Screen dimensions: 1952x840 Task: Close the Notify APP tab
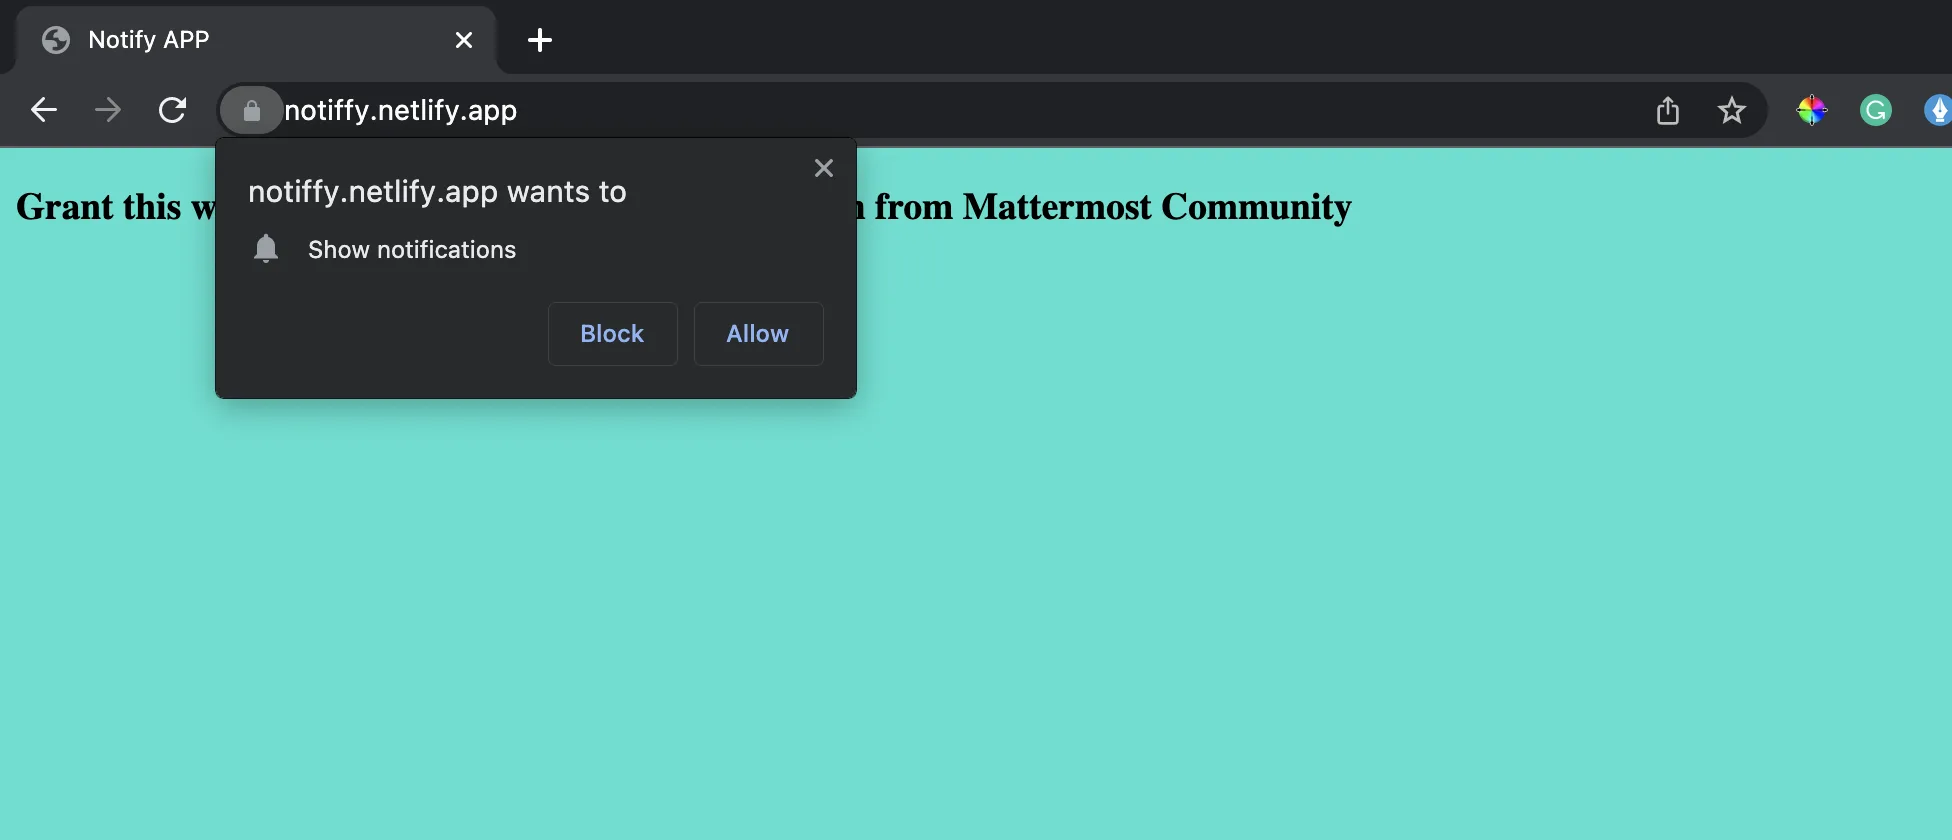(464, 40)
